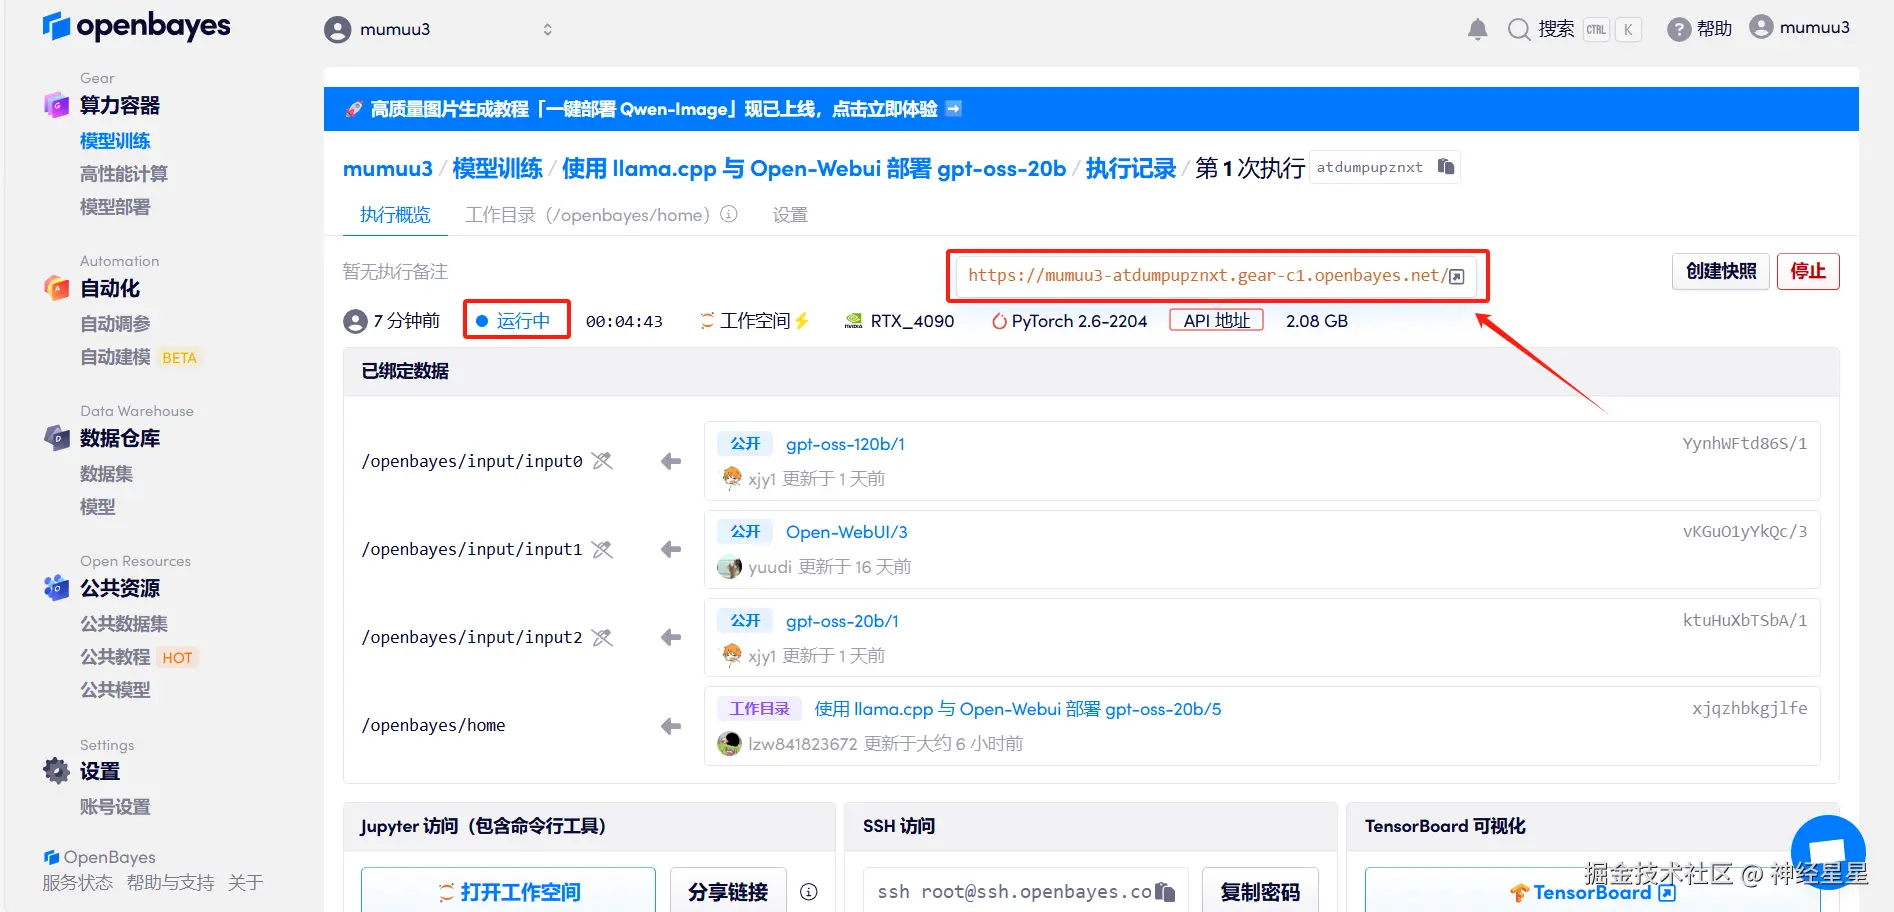This screenshot has height=912, width=1894.
Task: Open mumuu3 user avatar at top right
Action: (x=1761, y=27)
